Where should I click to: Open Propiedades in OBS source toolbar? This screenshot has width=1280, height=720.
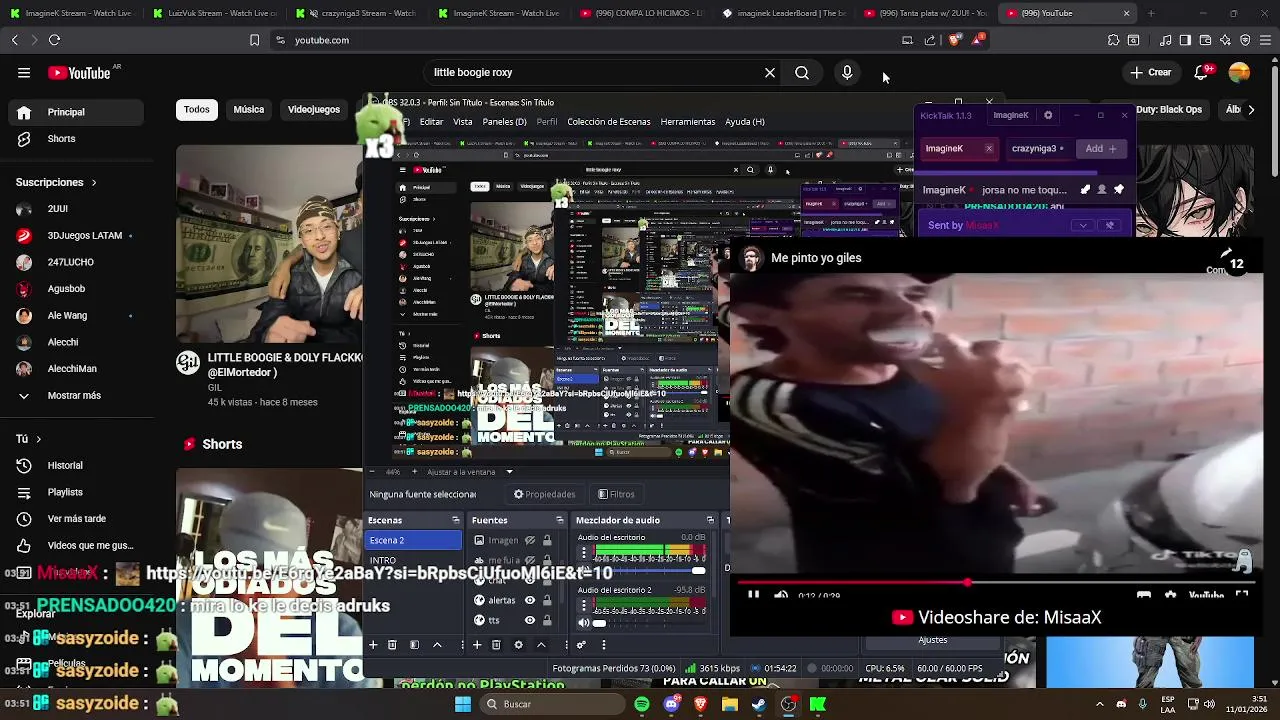pos(545,494)
